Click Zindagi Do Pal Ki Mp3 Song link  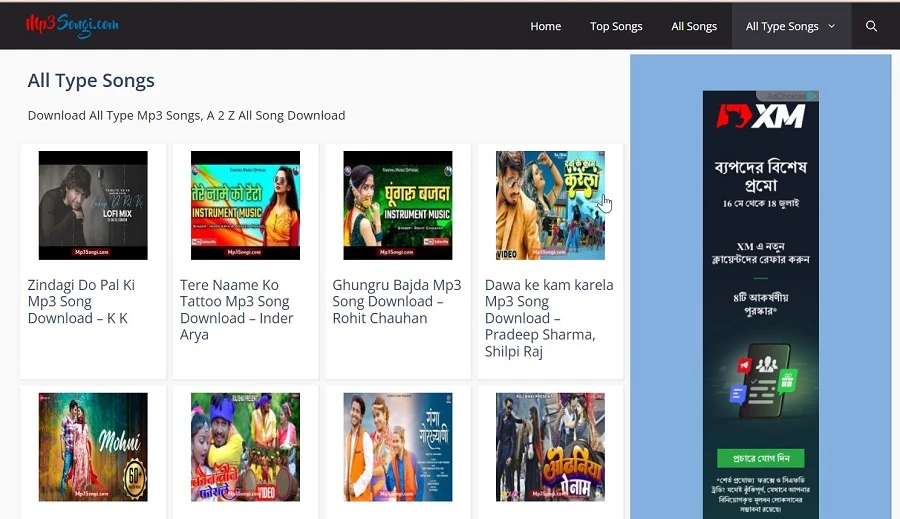82,301
